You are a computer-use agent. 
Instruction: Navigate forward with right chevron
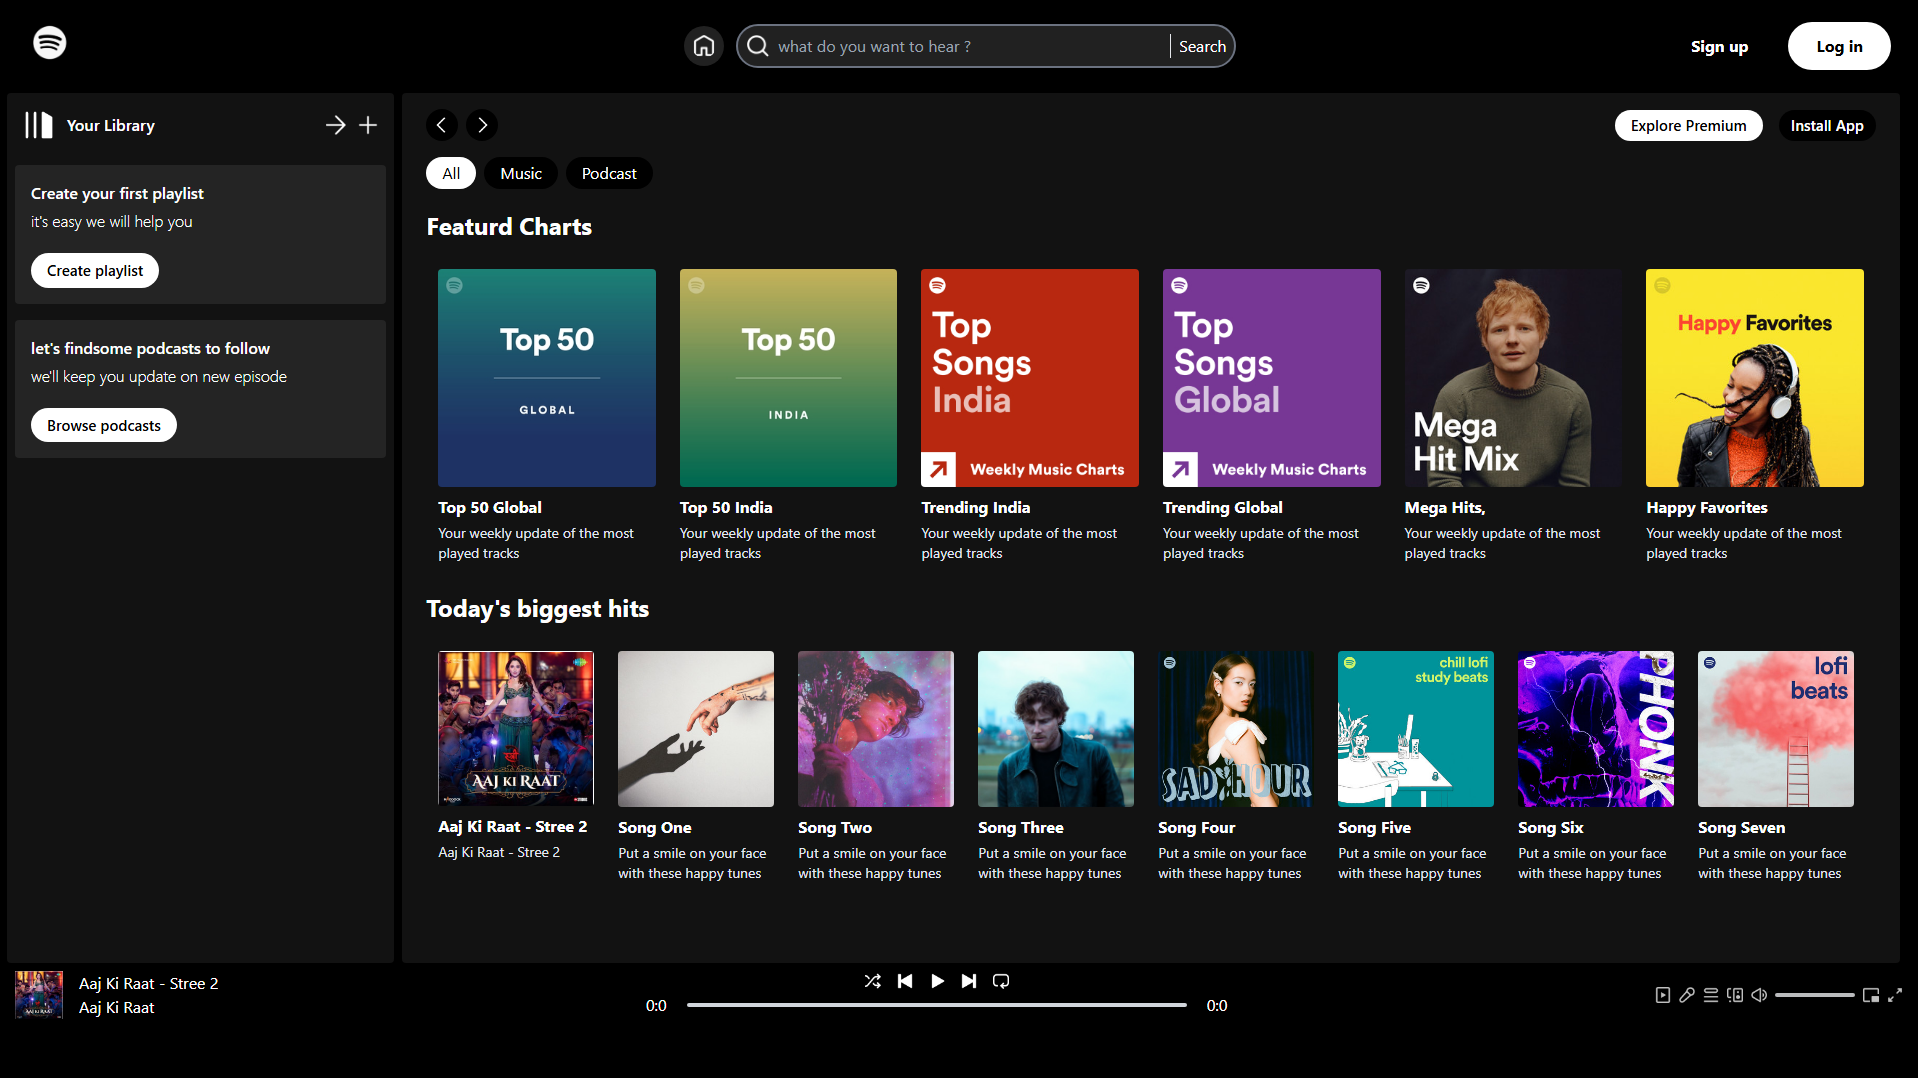482,125
